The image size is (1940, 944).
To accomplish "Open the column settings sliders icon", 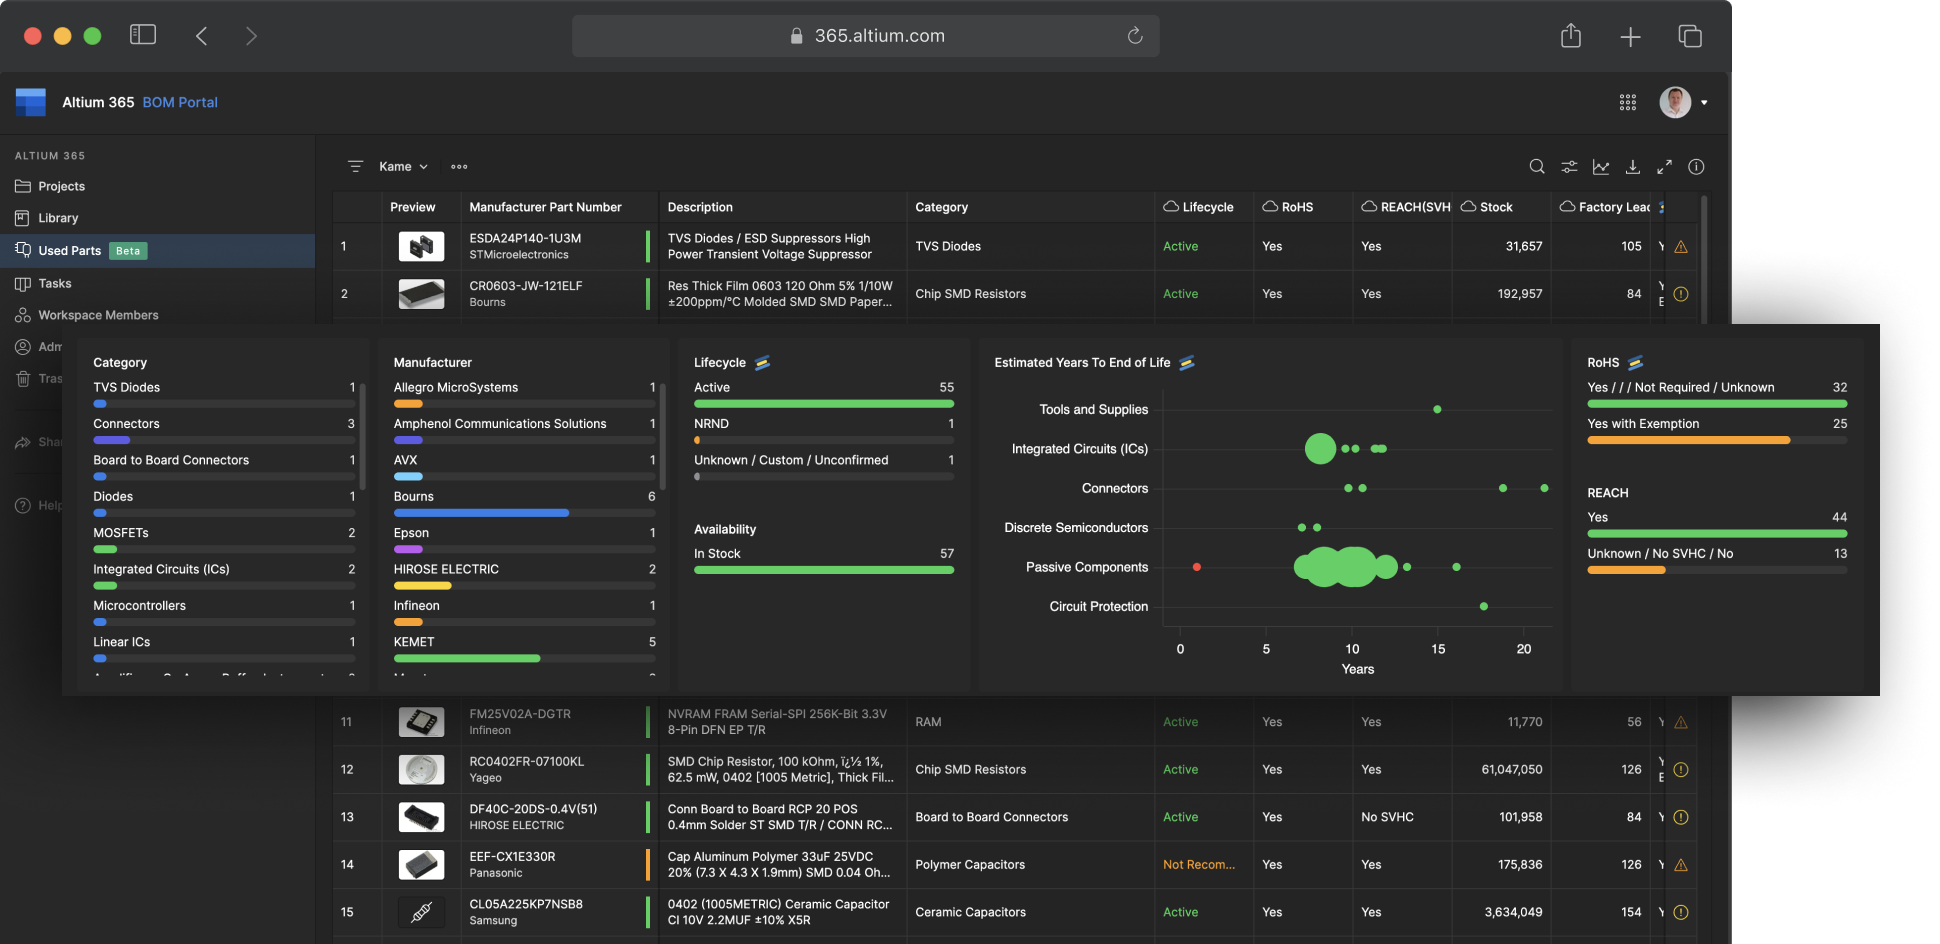I will click(x=1569, y=167).
